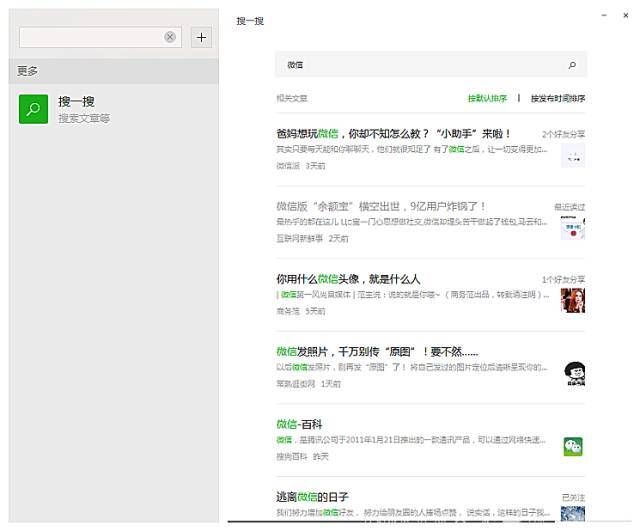This screenshot has width=640, height=531.
Task: Click the 2个好友分享 label
Action: click(x=563, y=134)
